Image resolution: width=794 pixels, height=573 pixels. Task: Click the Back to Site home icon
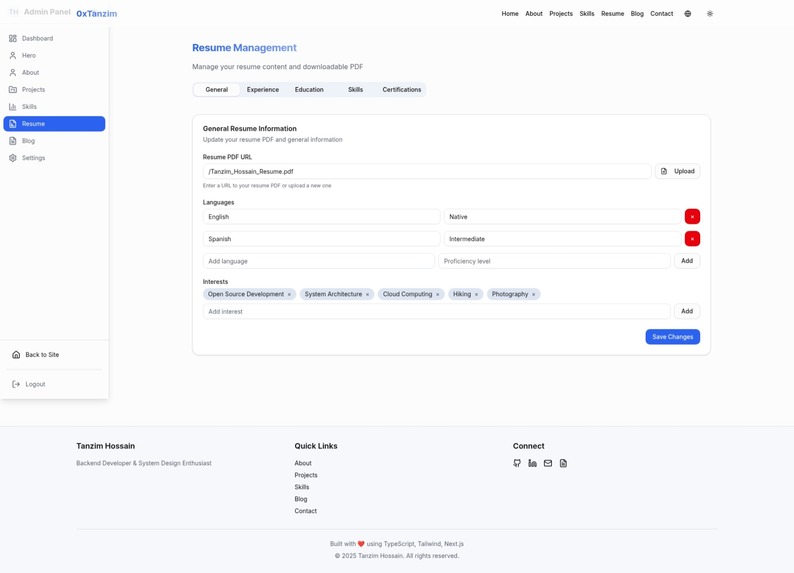(x=16, y=355)
